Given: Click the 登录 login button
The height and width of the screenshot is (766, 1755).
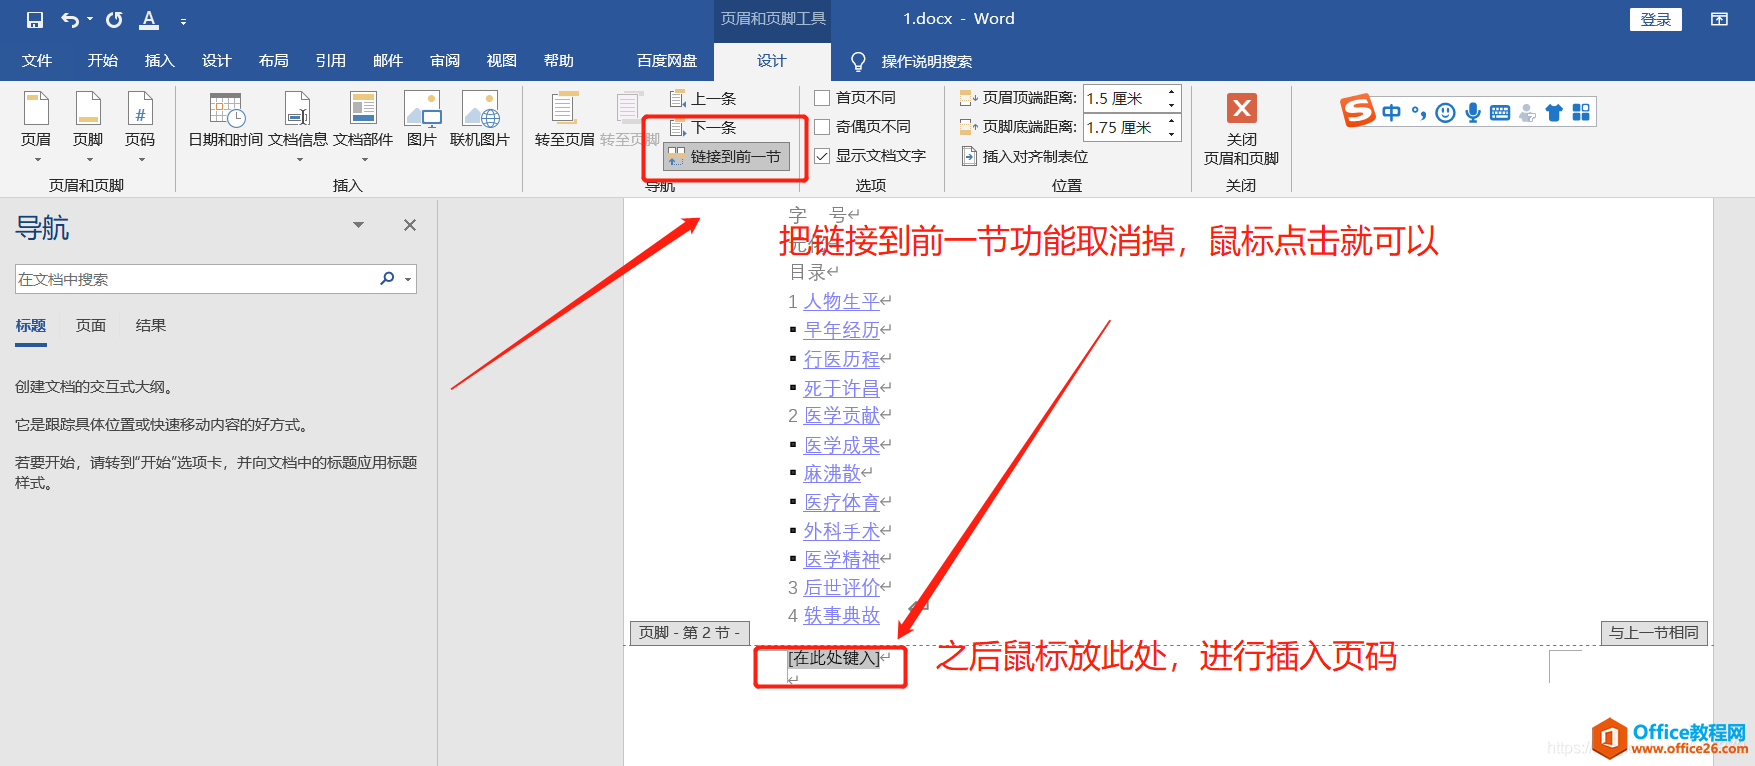Looking at the screenshot, I should pos(1655,20).
